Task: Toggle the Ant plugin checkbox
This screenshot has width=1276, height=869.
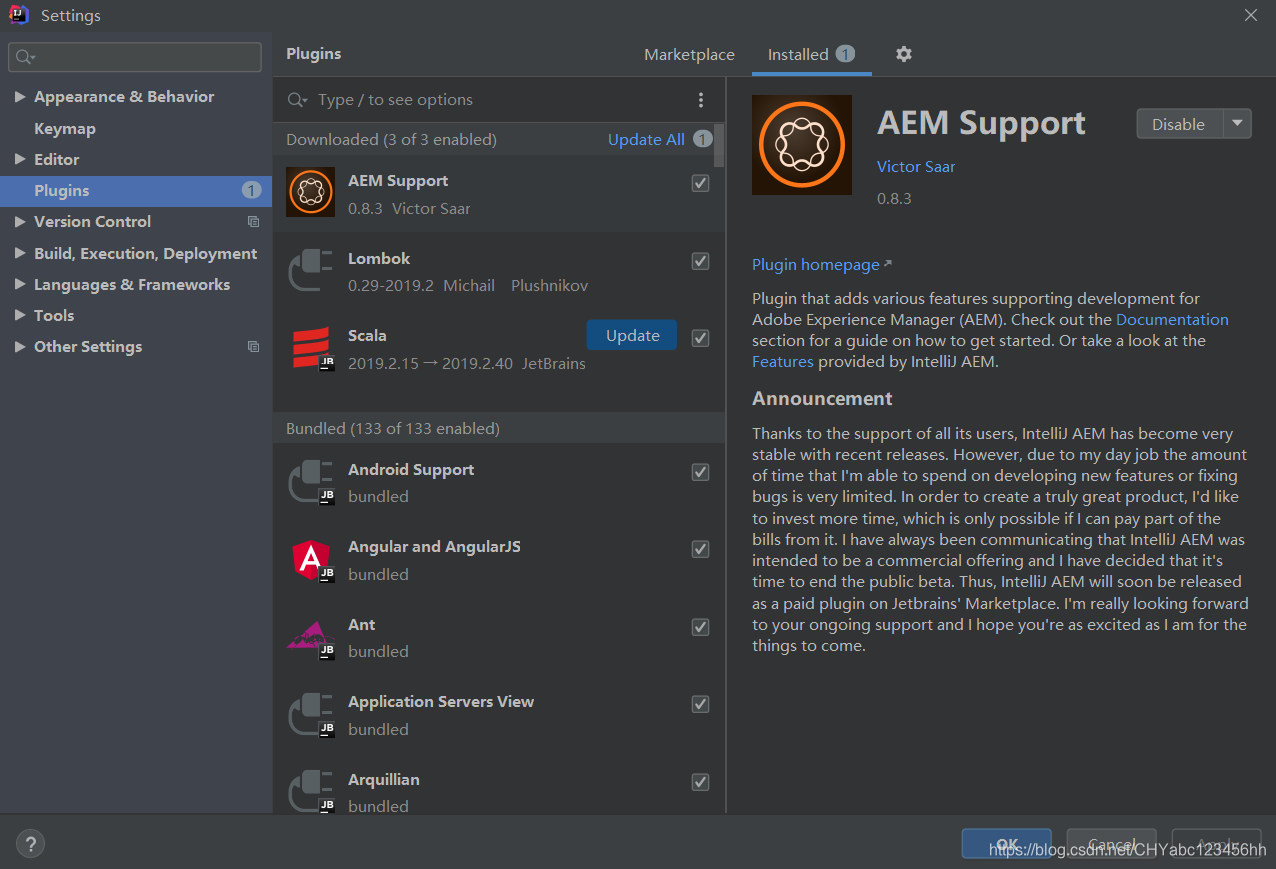Action: click(701, 627)
